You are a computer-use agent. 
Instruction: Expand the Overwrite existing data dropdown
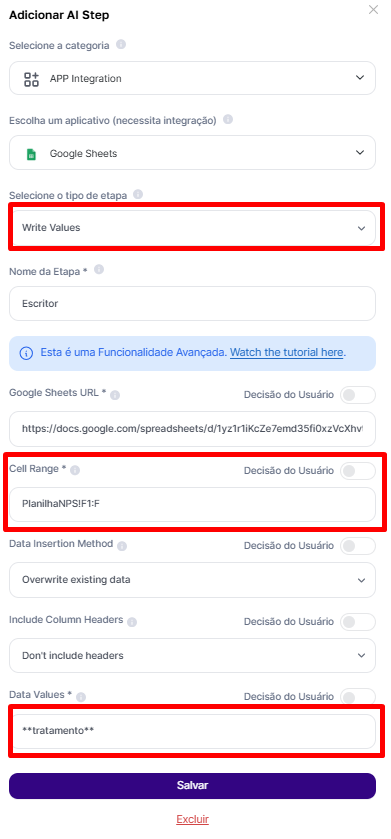coord(192,580)
